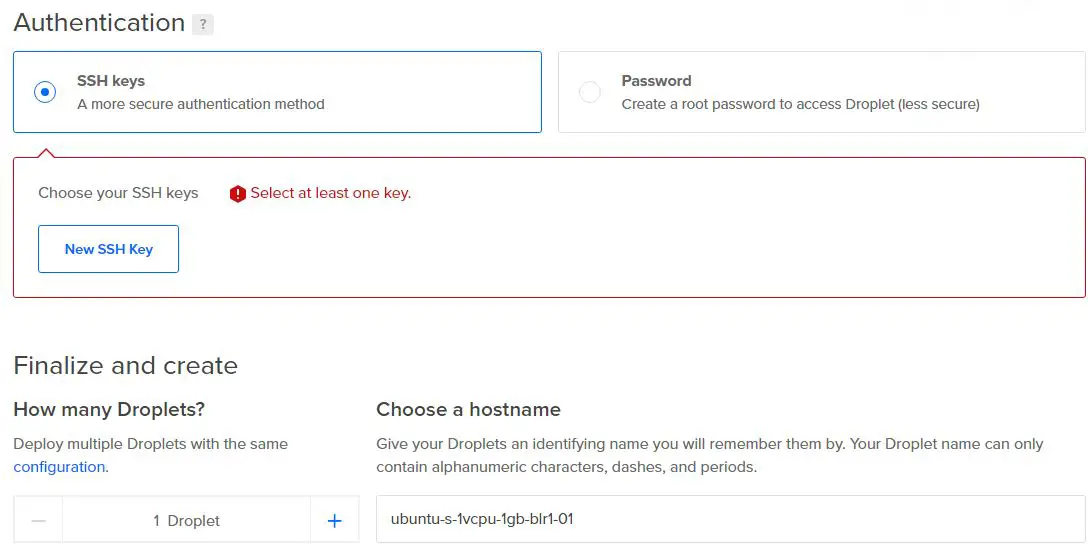Viewport: 1088px width, 546px height.
Task: Click the 'Choose your SSH keys' label
Action: [x=118, y=193]
